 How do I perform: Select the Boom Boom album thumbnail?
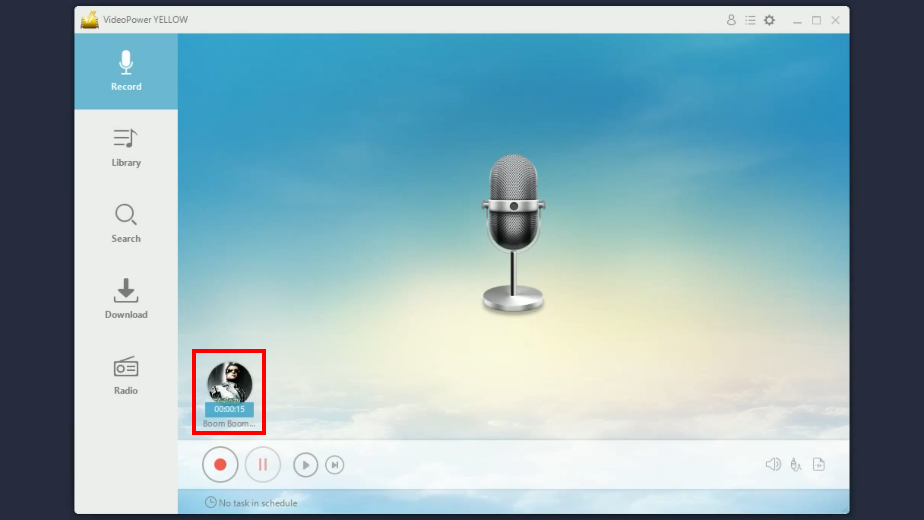pyautogui.click(x=229, y=382)
